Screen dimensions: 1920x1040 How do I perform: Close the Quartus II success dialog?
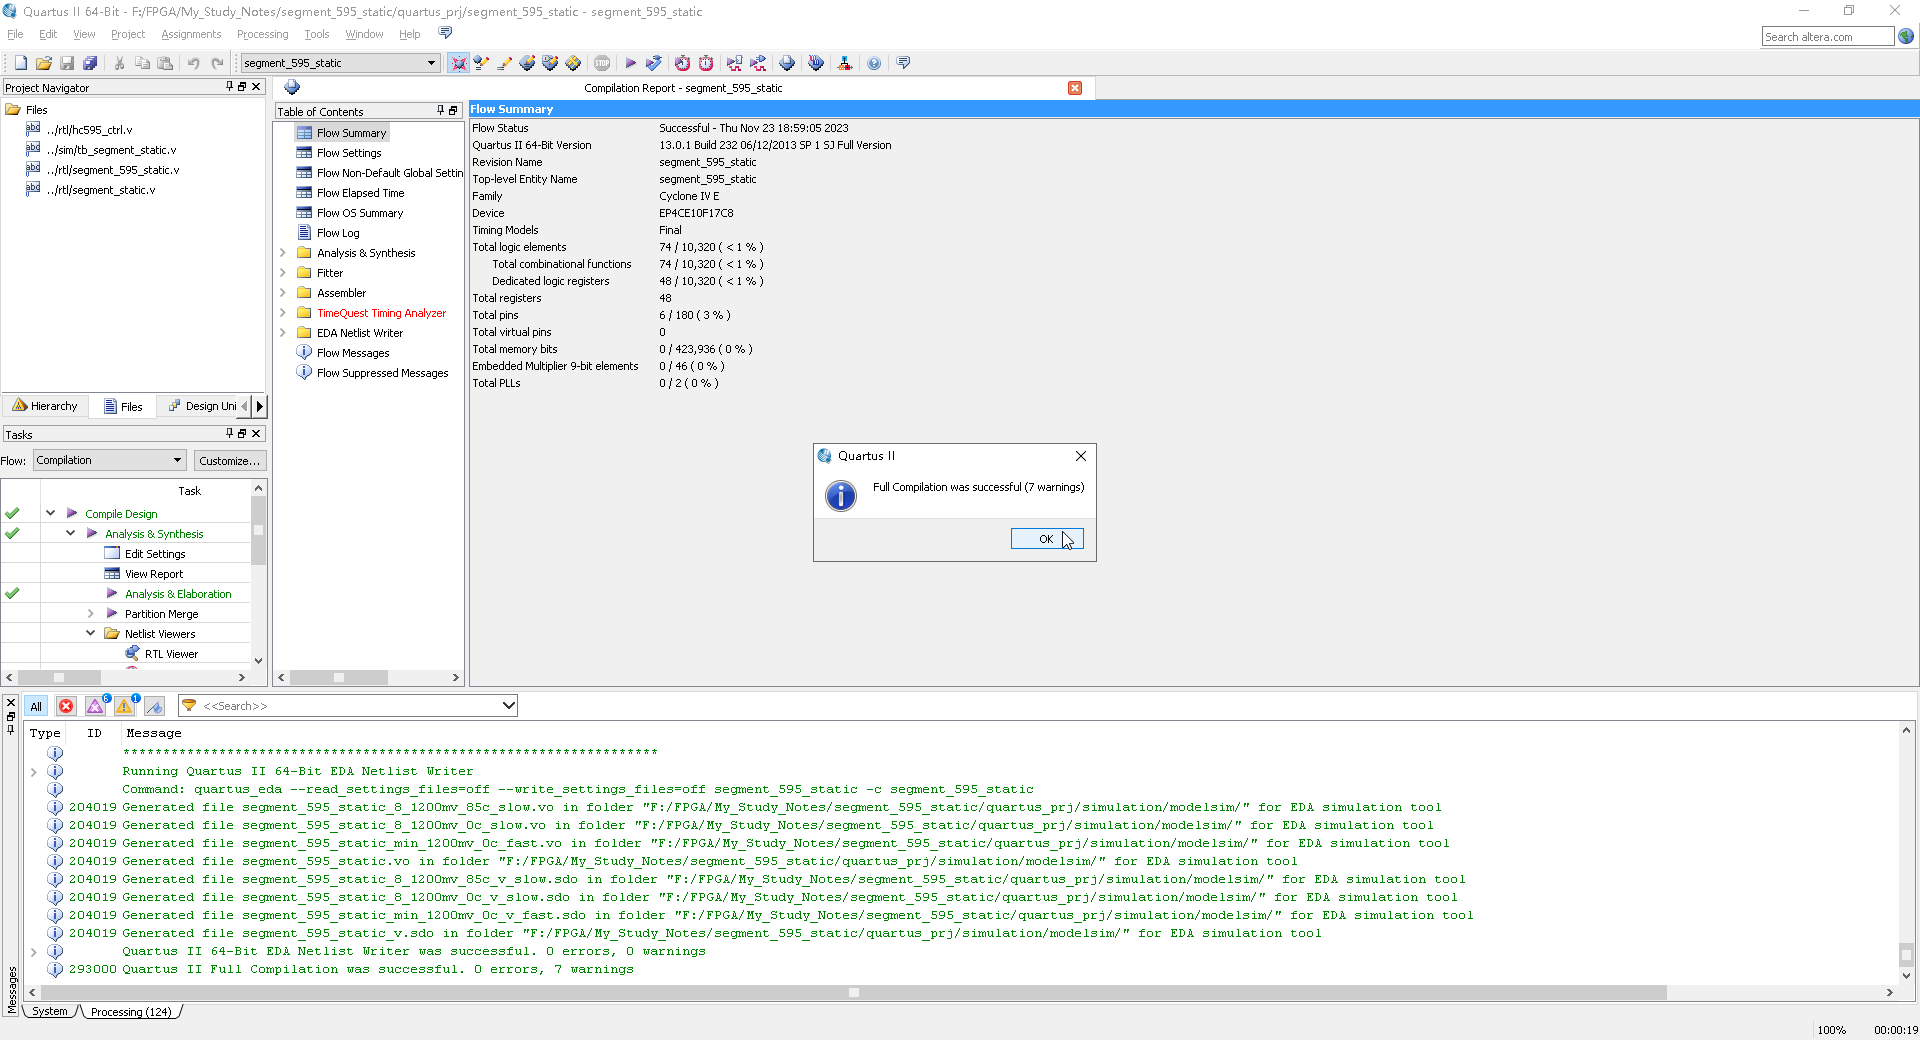coord(1081,456)
